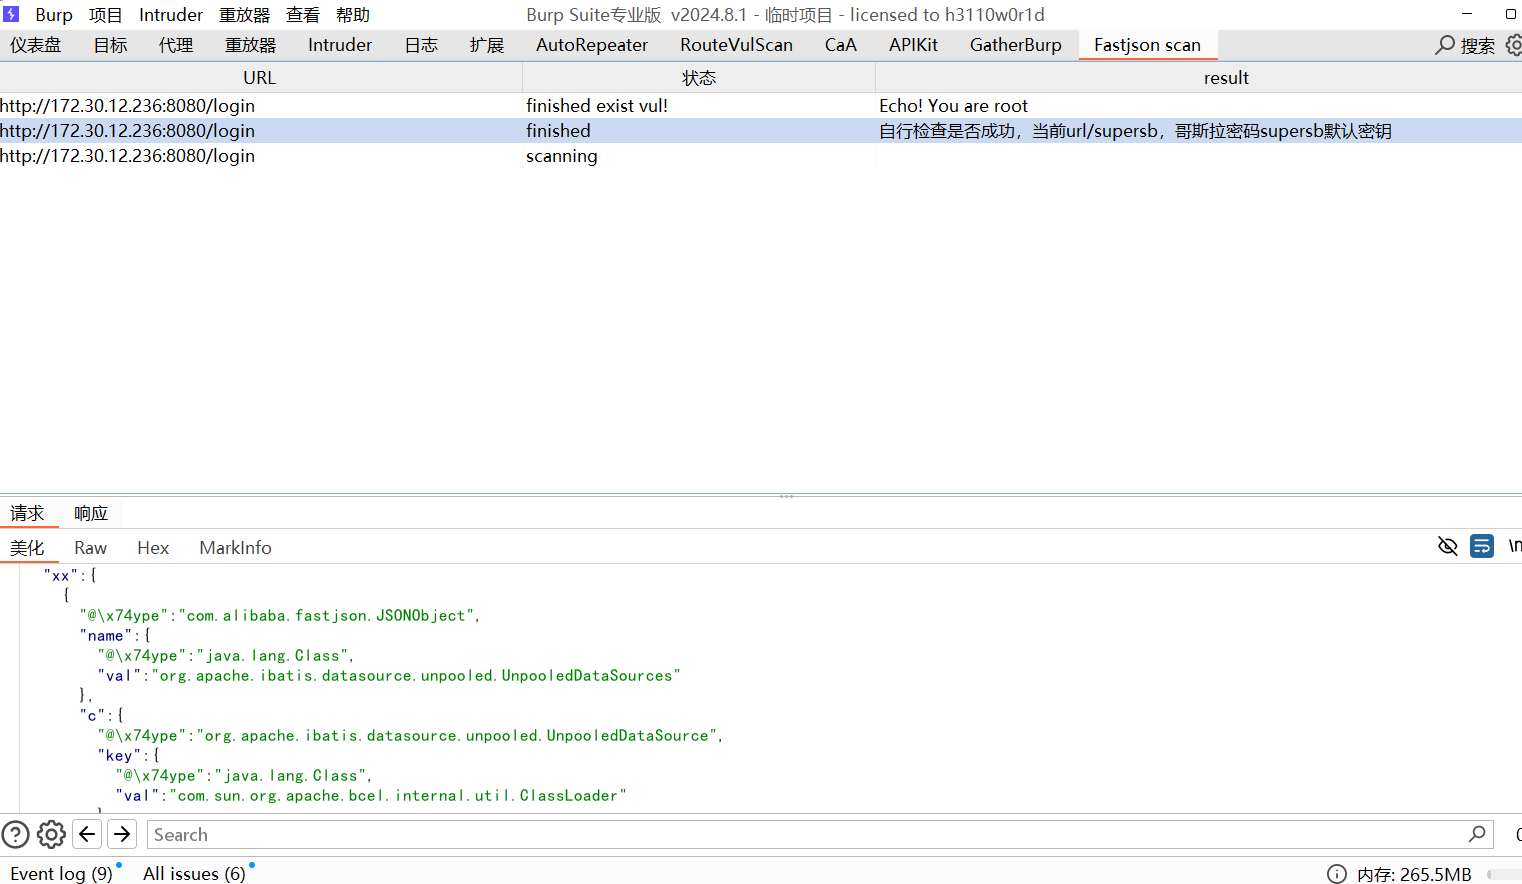
Task: Select the Fastjson scan tab
Action: point(1147,45)
